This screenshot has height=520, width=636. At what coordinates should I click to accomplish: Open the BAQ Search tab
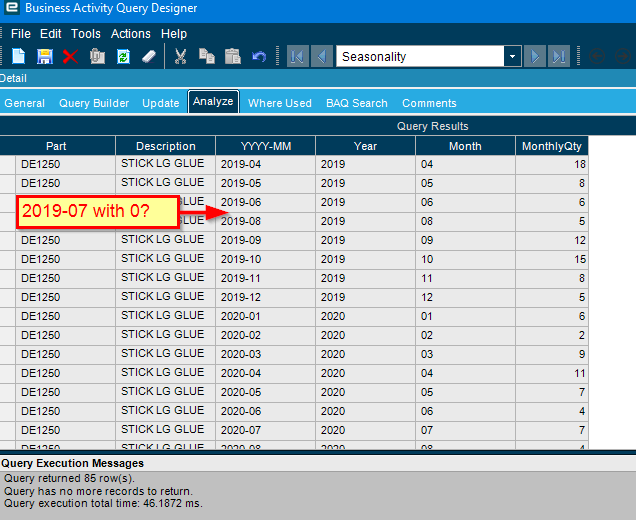357,103
